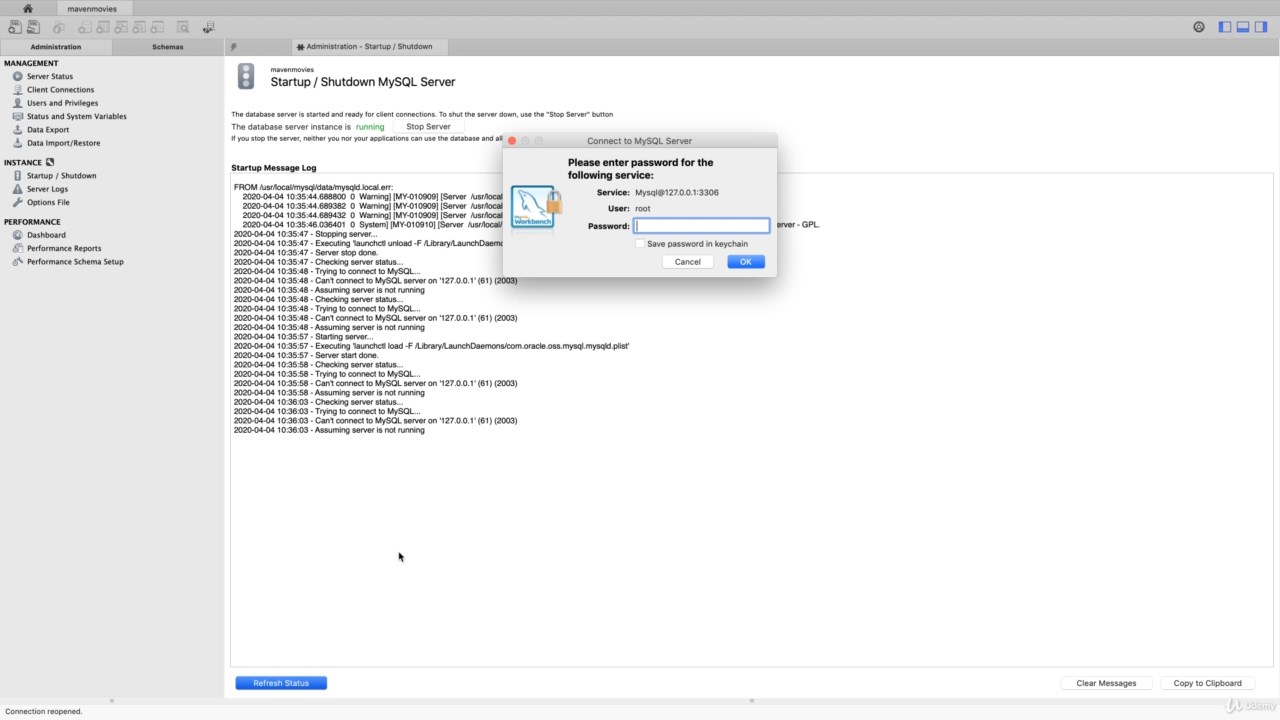The image size is (1280, 720).
Task: Toggle the bottom output panel visibility
Action: pyautogui.click(x=1243, y=27)
